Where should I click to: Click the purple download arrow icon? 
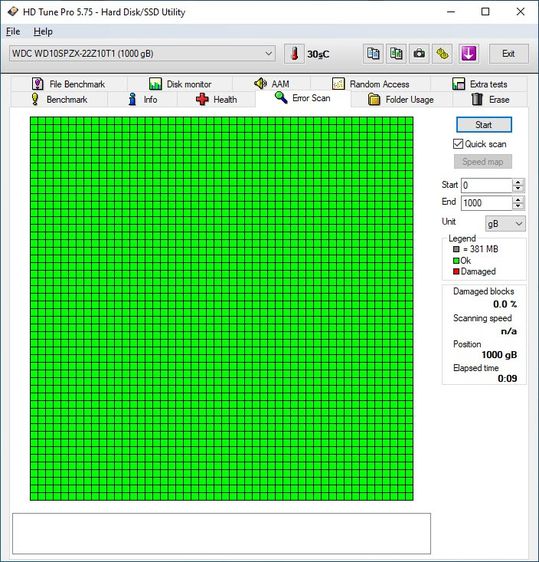[468, 54]
